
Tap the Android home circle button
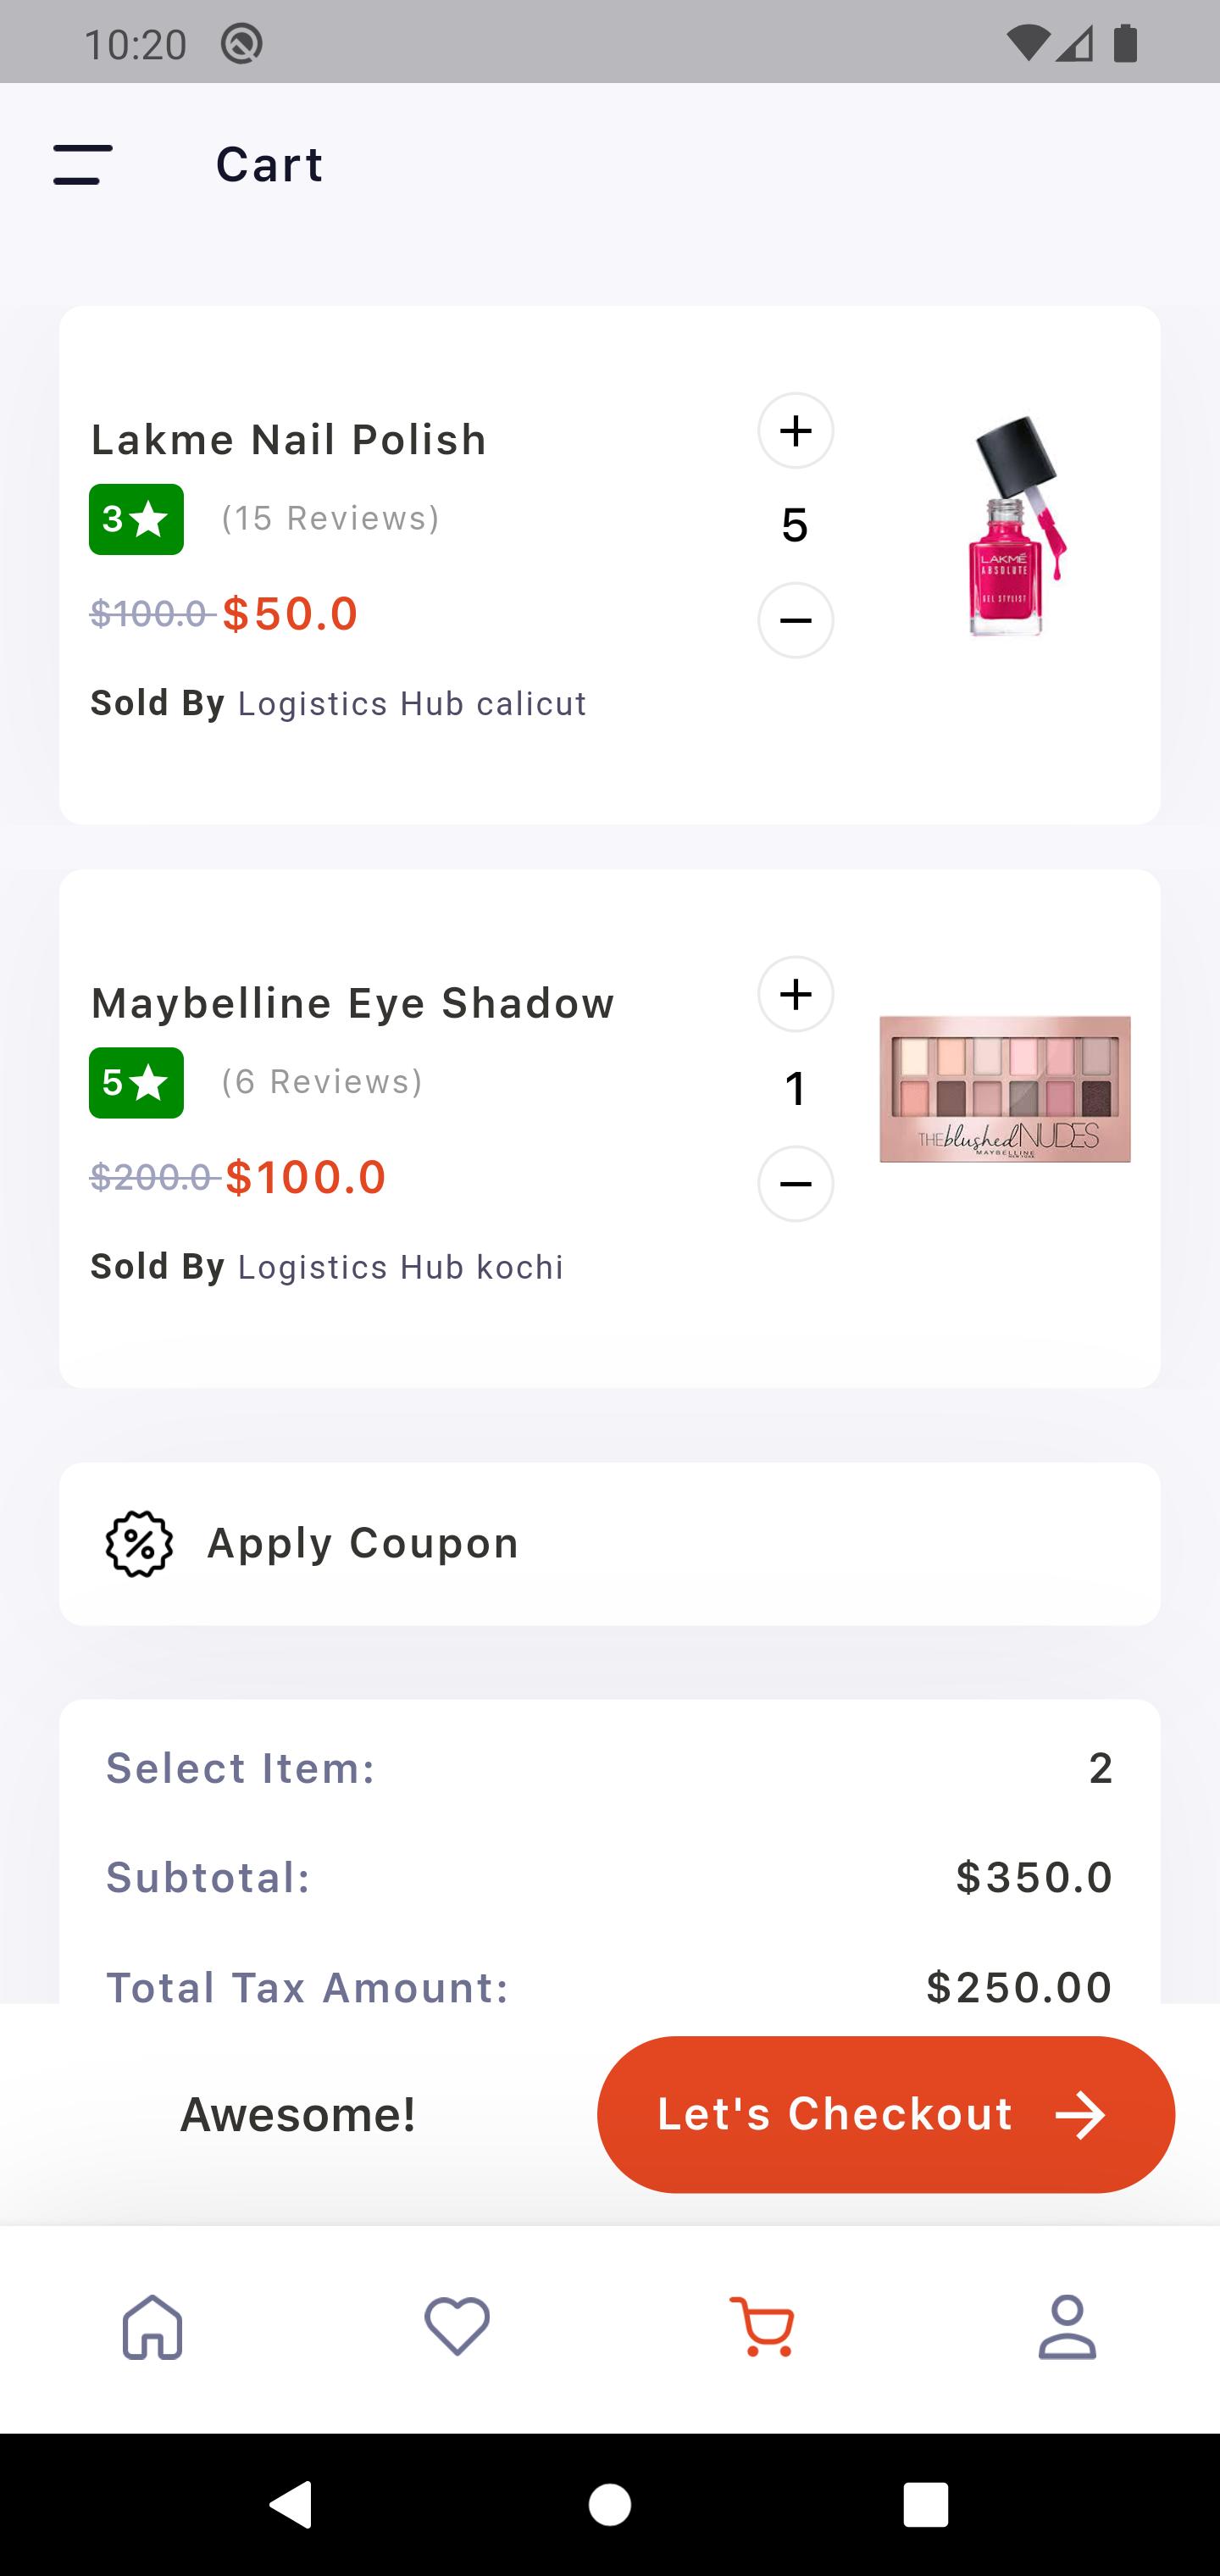(610, 2505)
